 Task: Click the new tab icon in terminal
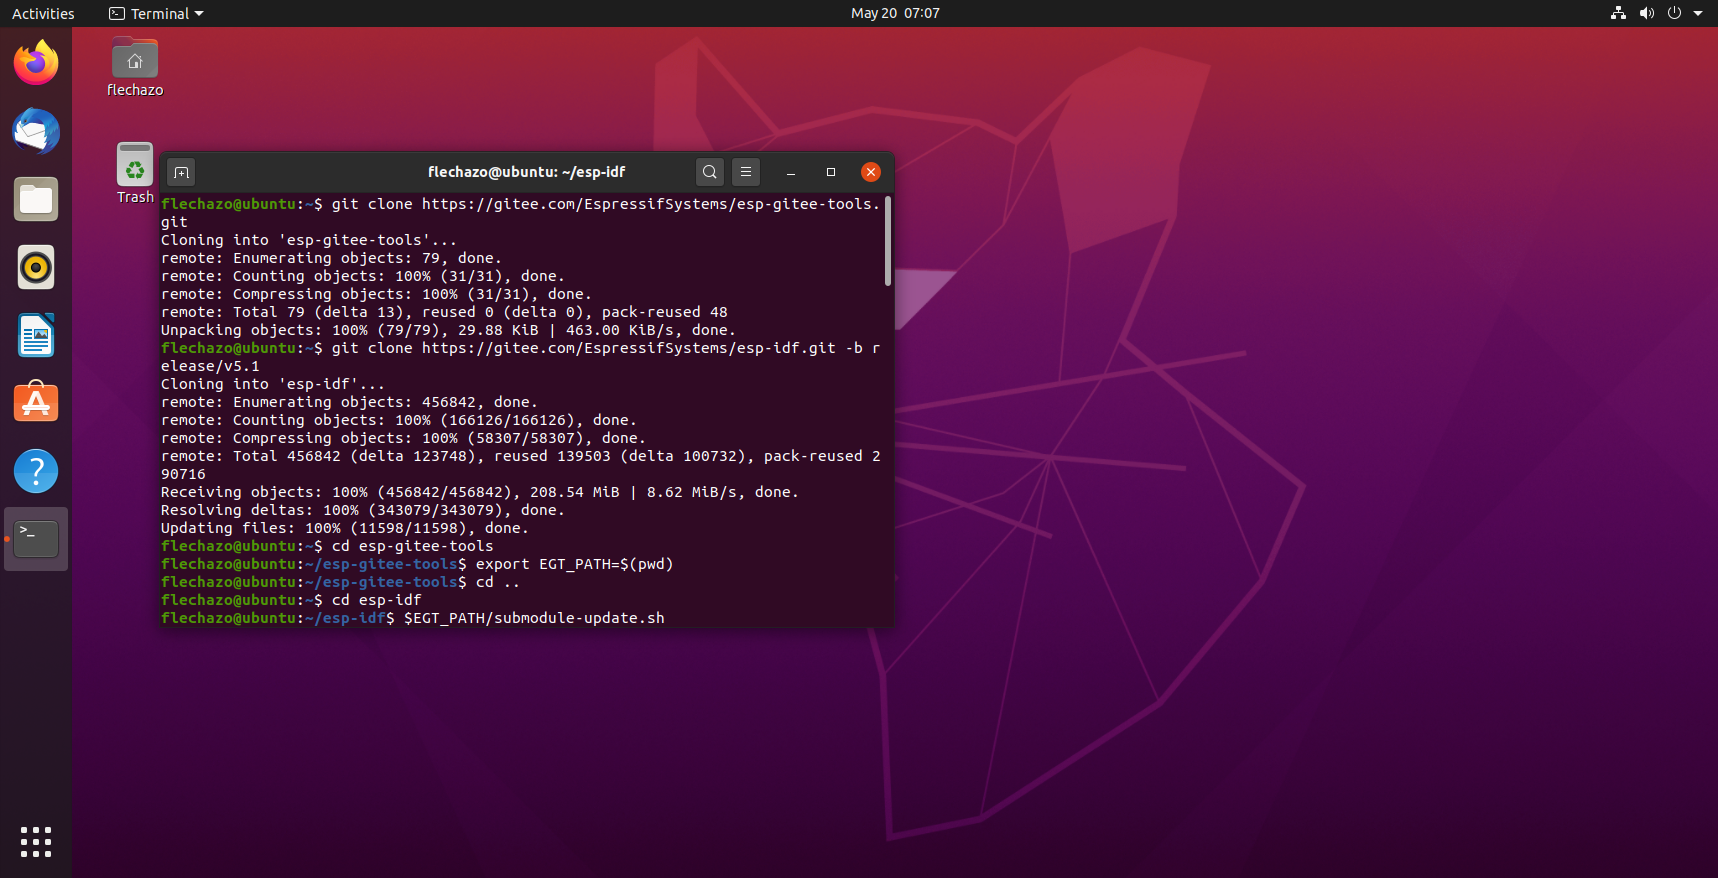pyautogui.click(x=181, y=172)
